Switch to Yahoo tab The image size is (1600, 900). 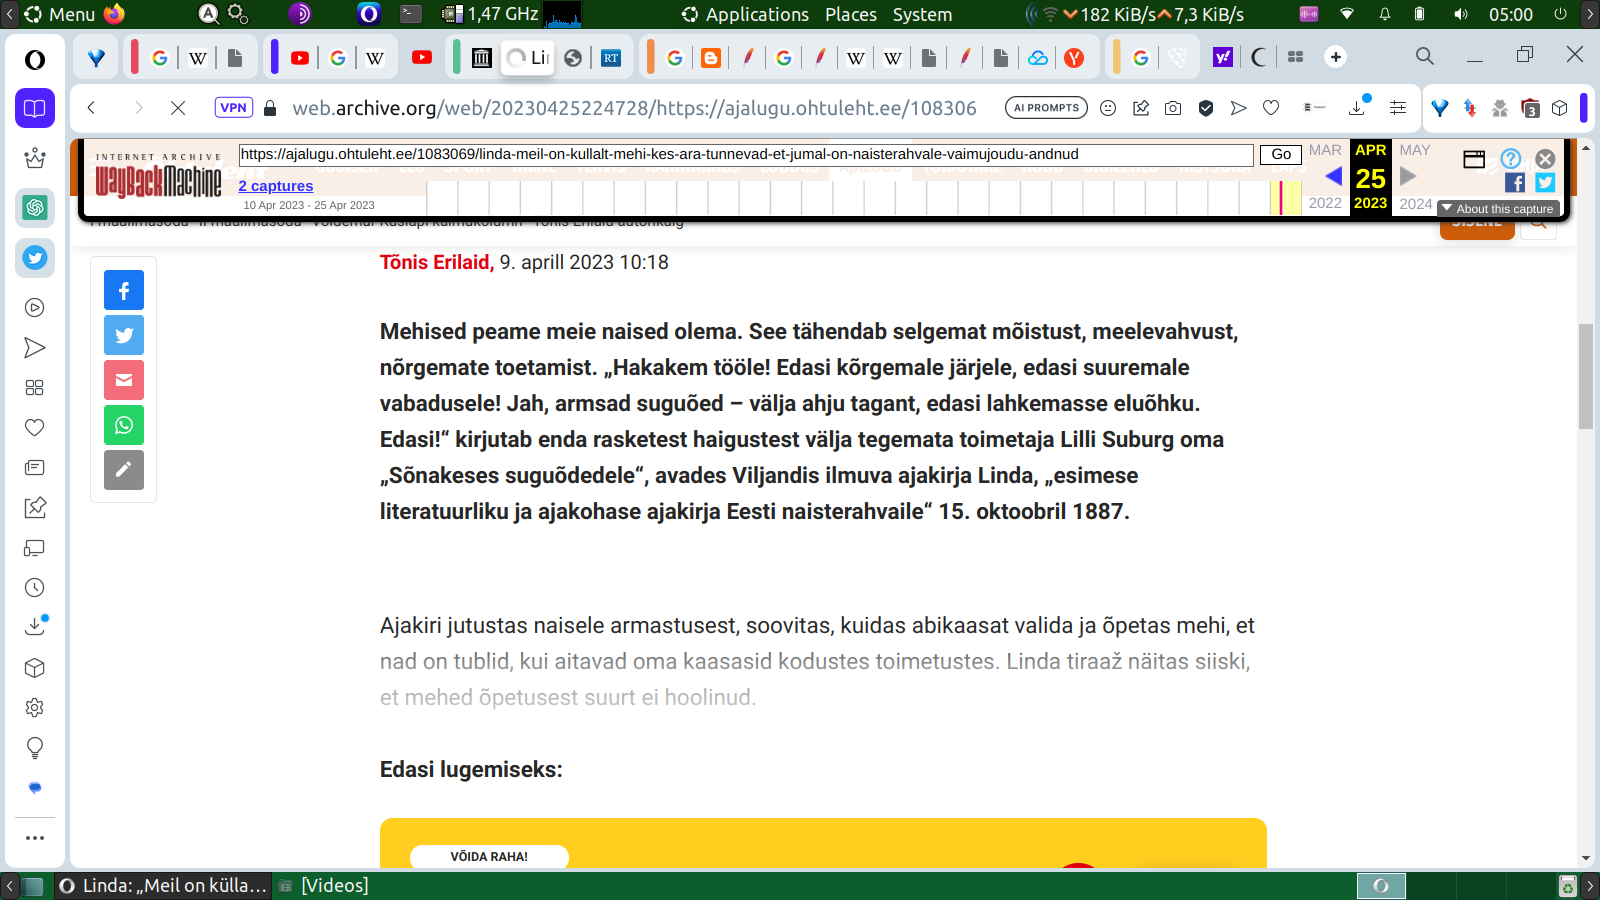[x=1223, y=58]
